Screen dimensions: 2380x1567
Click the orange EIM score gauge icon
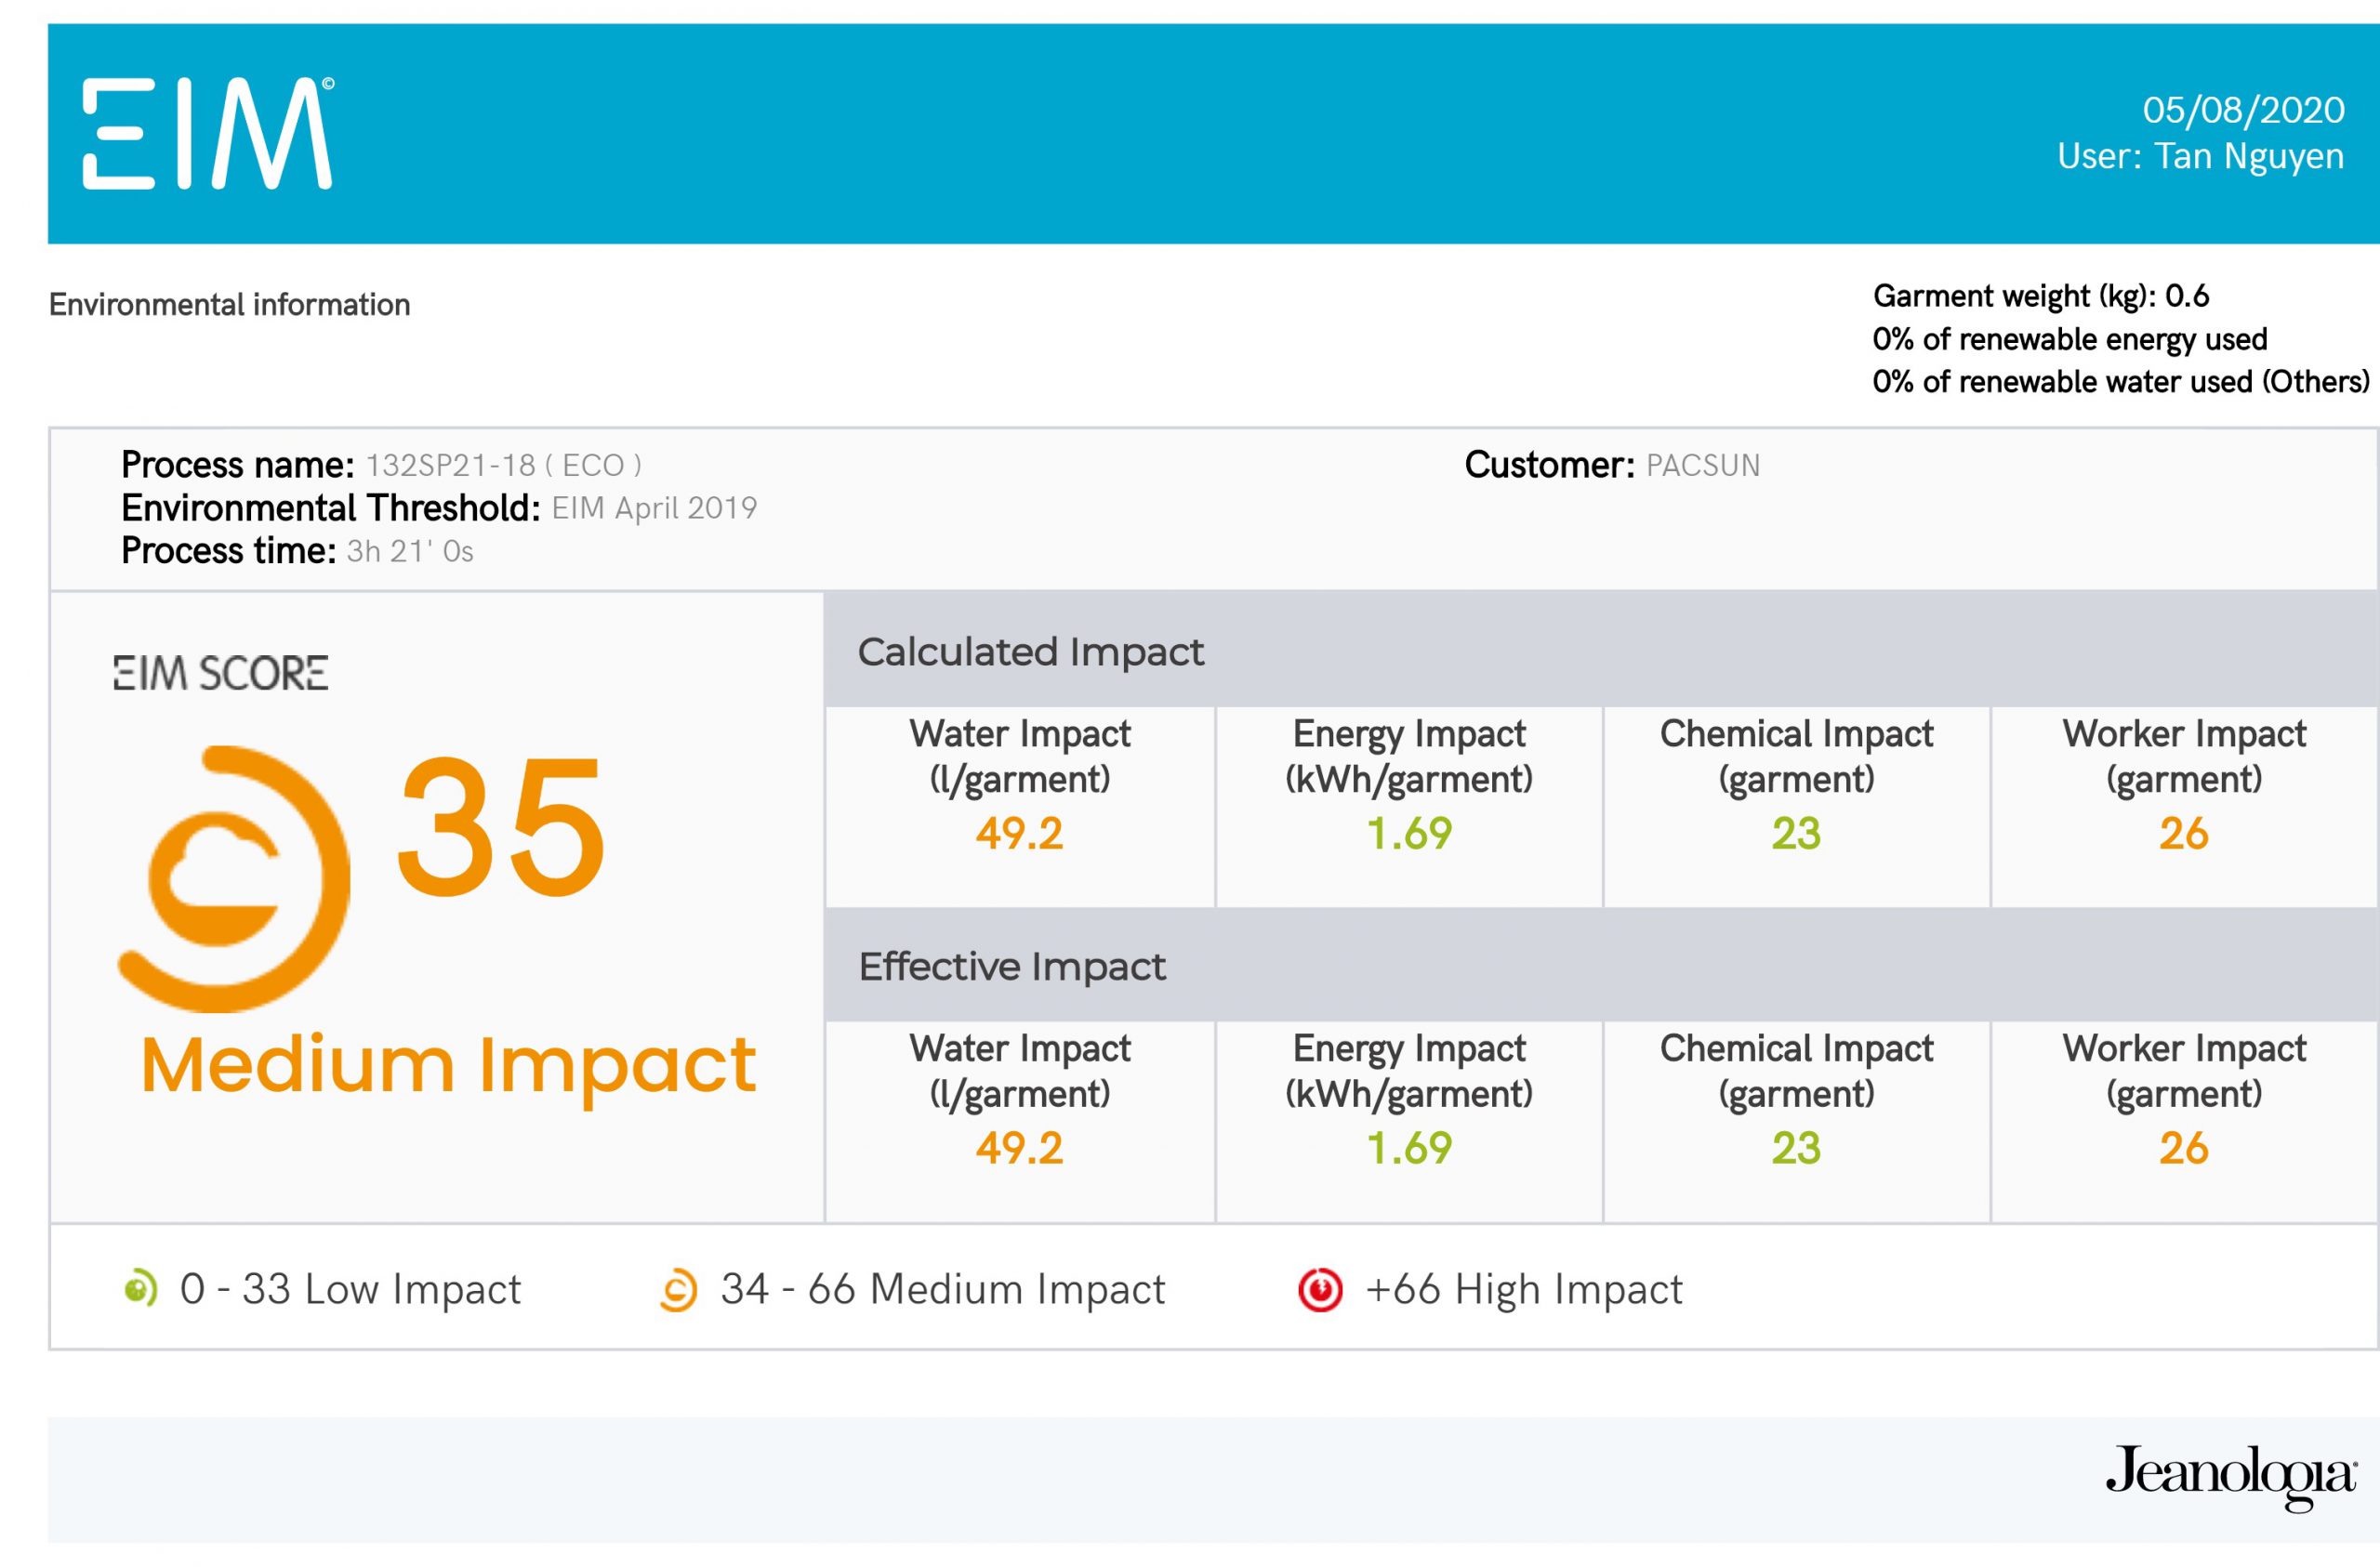pos(234,879)
